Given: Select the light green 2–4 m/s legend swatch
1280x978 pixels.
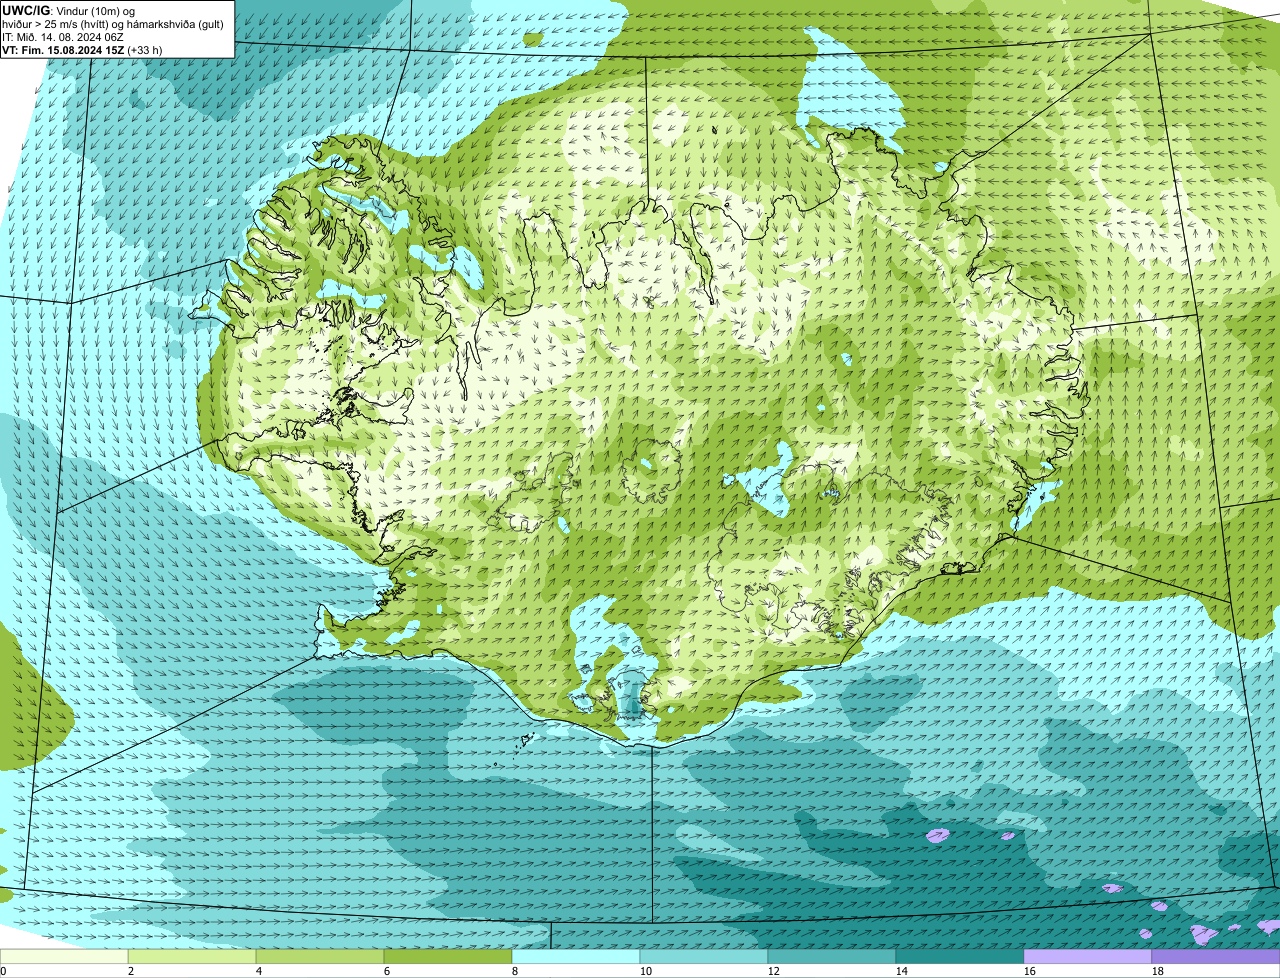Looking at the screenshot, I should pyautogui.click(x=192, y=957).
